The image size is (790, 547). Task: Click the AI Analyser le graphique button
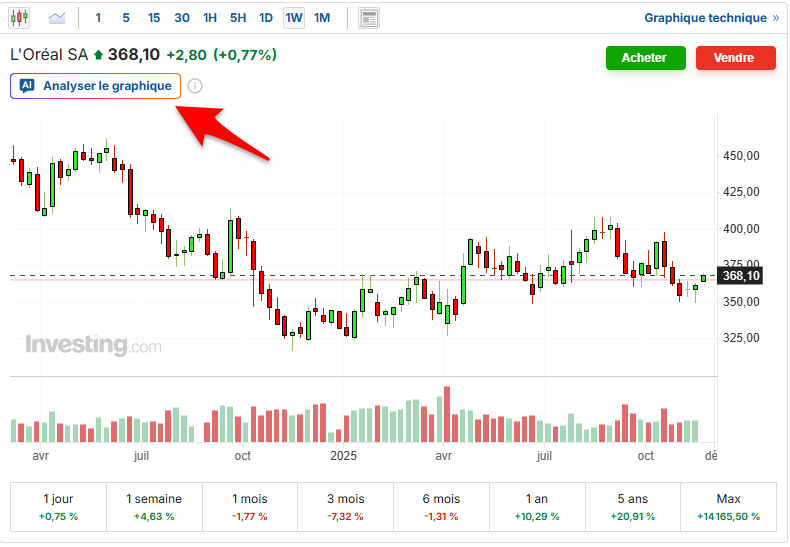pyautogui.click(x=96, y=86)
